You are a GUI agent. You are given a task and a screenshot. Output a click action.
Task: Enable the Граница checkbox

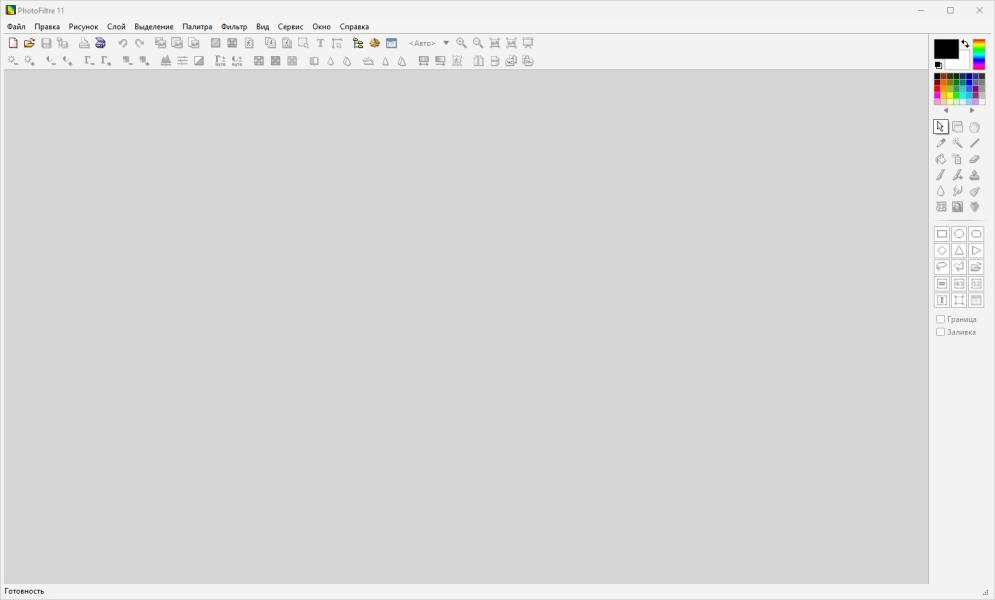pos(940,319)
